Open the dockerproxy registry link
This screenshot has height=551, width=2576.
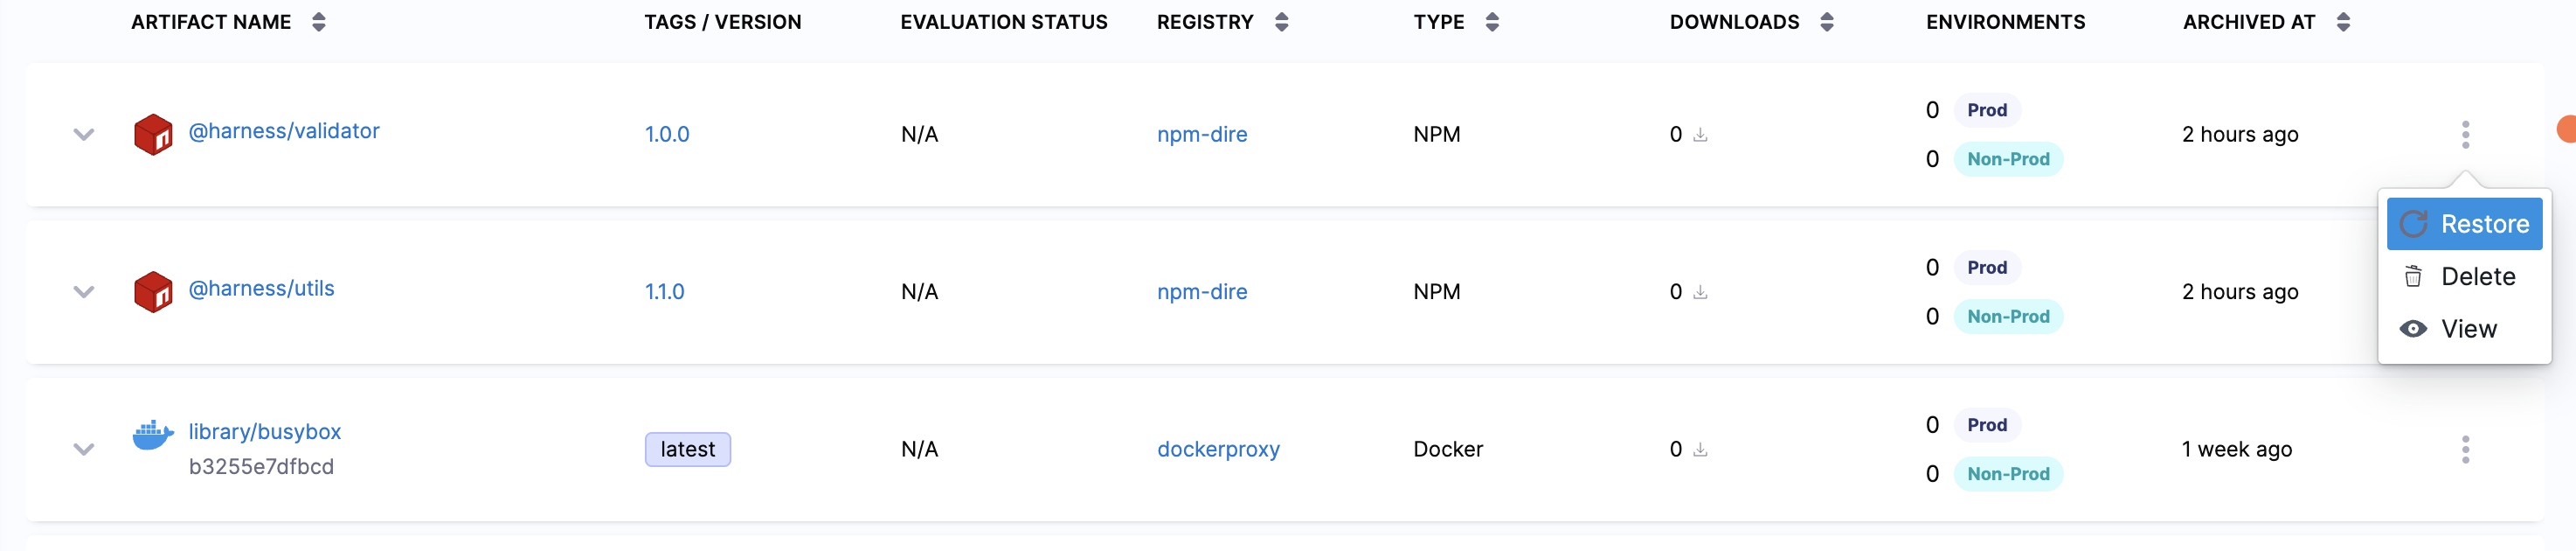click(1218, 450)
